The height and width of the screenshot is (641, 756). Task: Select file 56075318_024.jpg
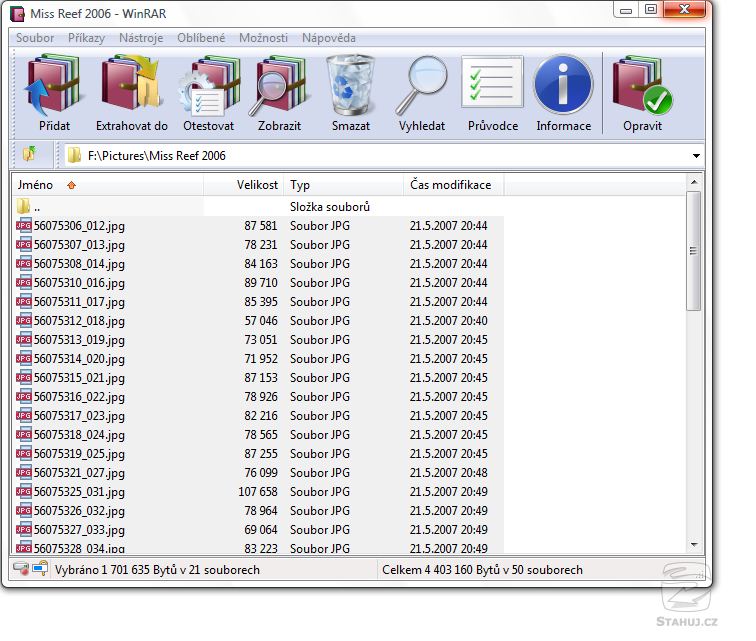tap(79, 435)
